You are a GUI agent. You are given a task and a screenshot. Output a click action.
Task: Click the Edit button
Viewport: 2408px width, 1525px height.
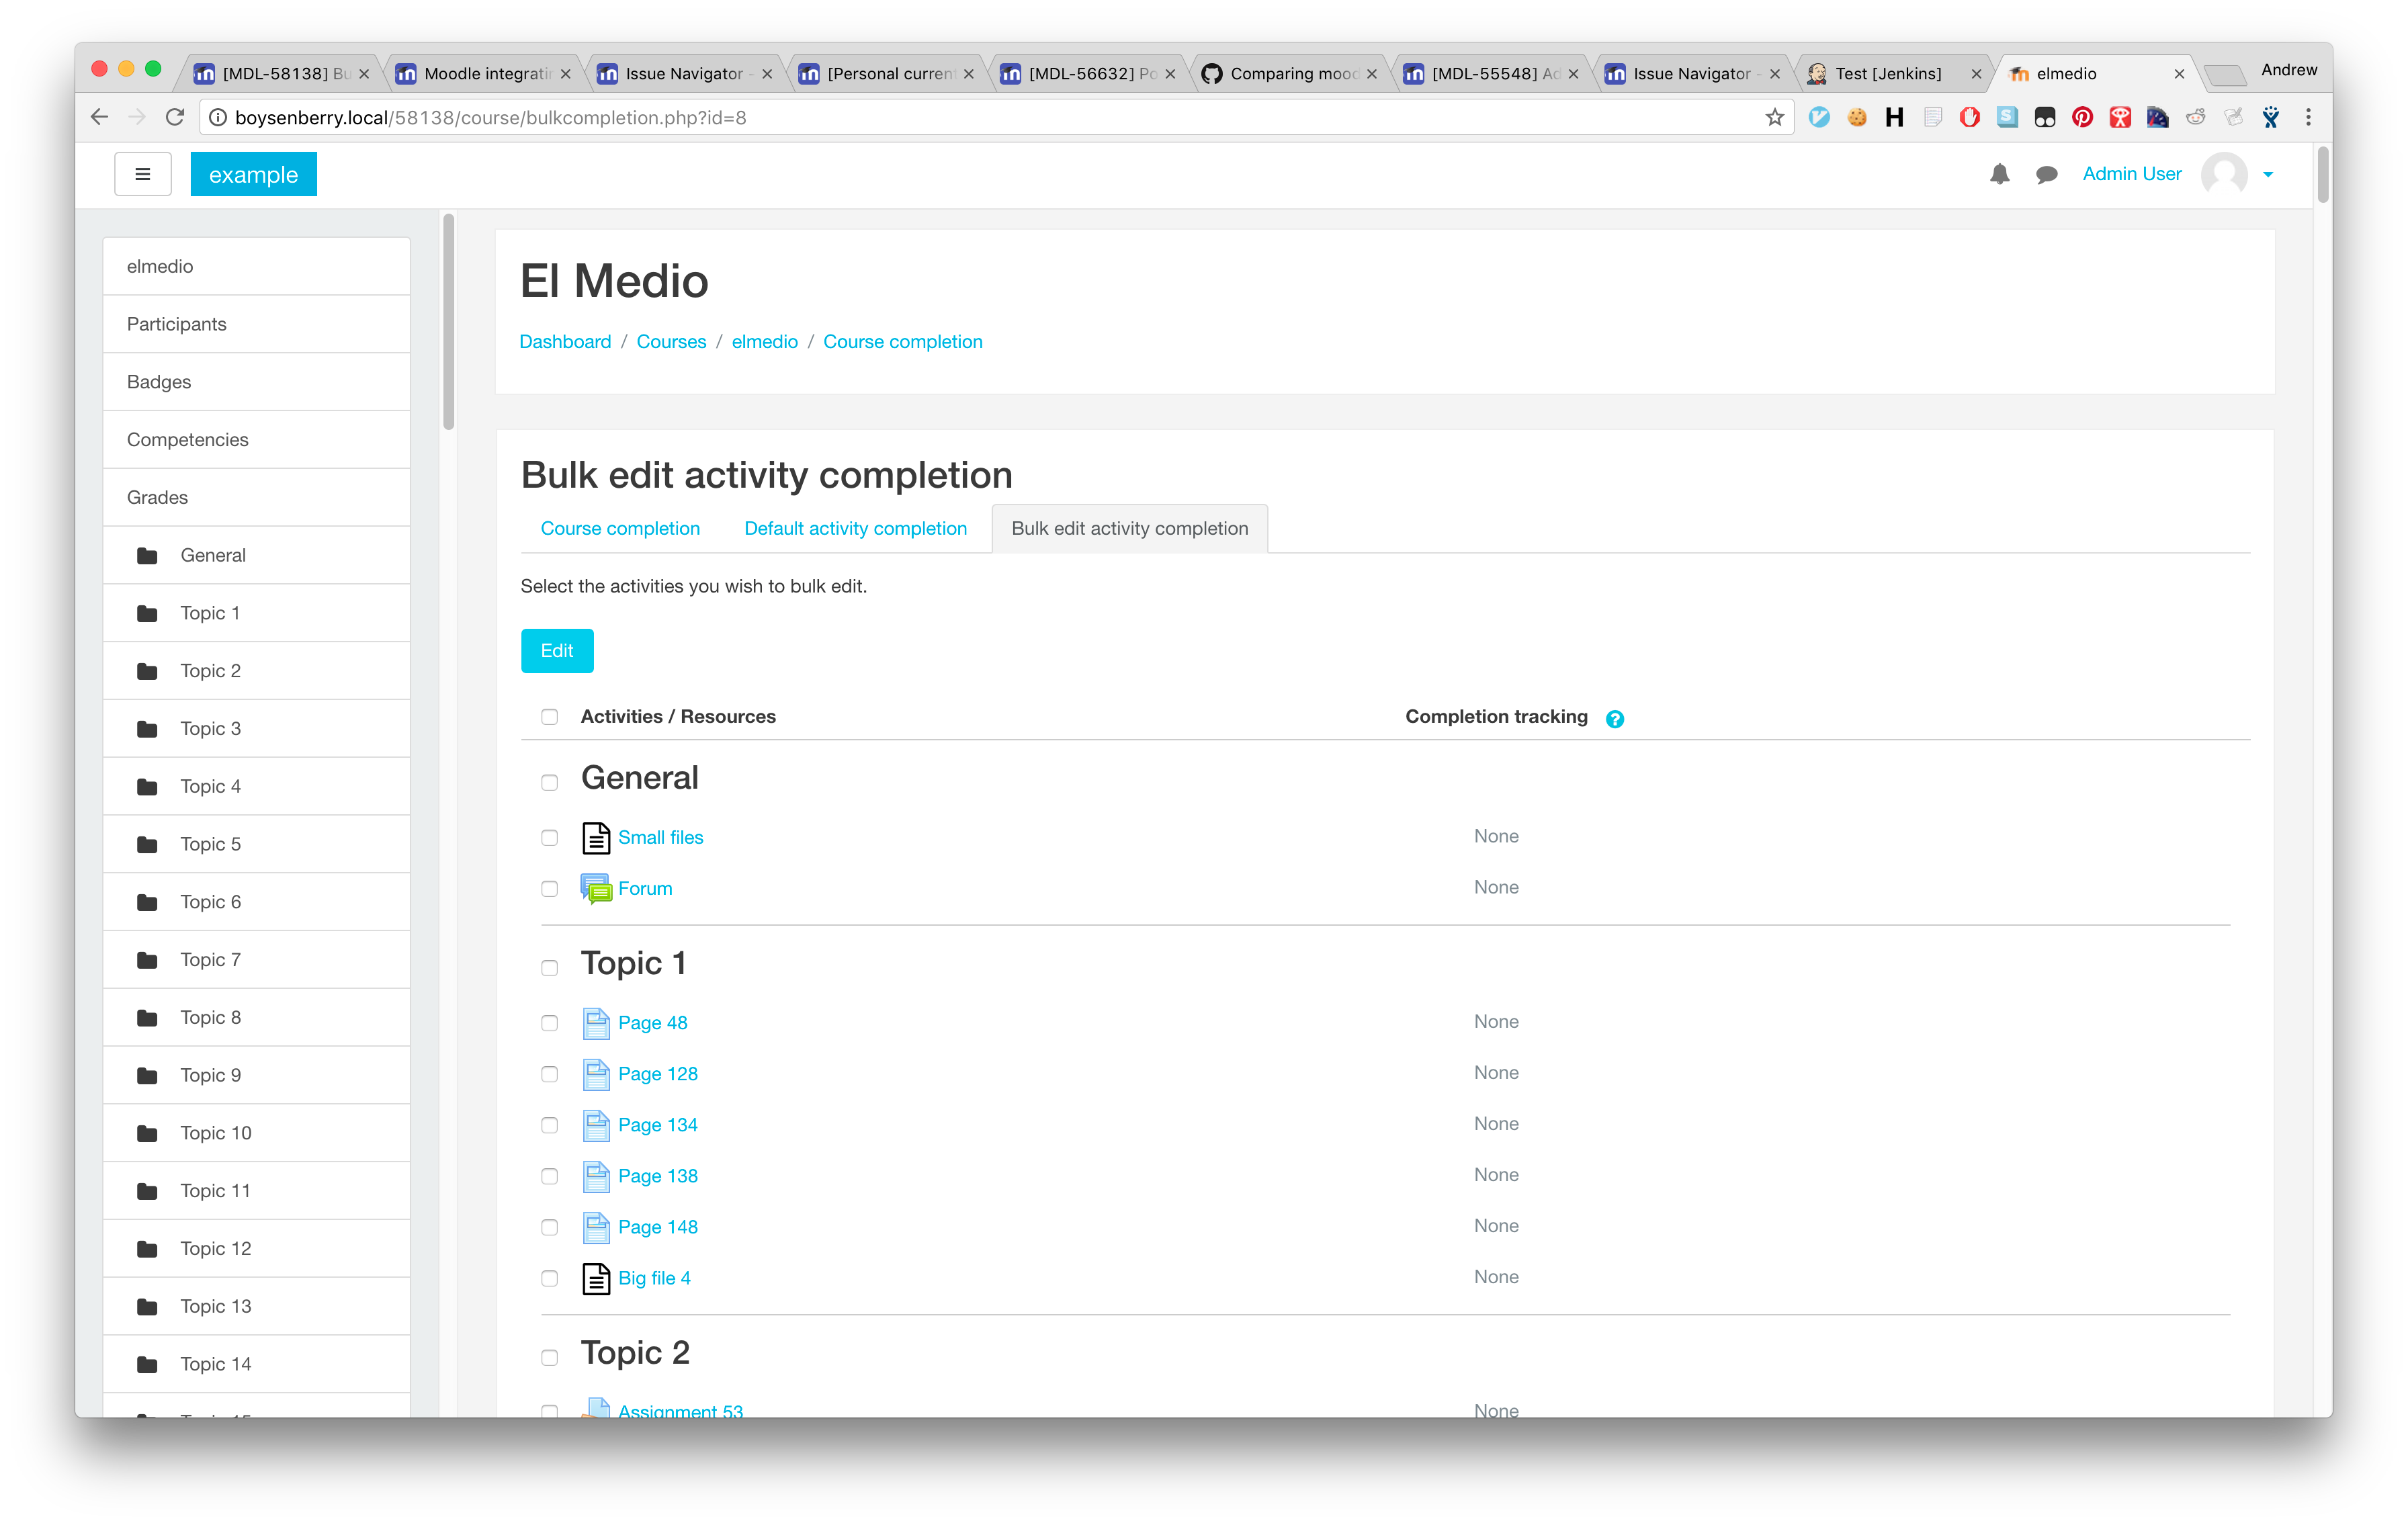pos(557,650)
